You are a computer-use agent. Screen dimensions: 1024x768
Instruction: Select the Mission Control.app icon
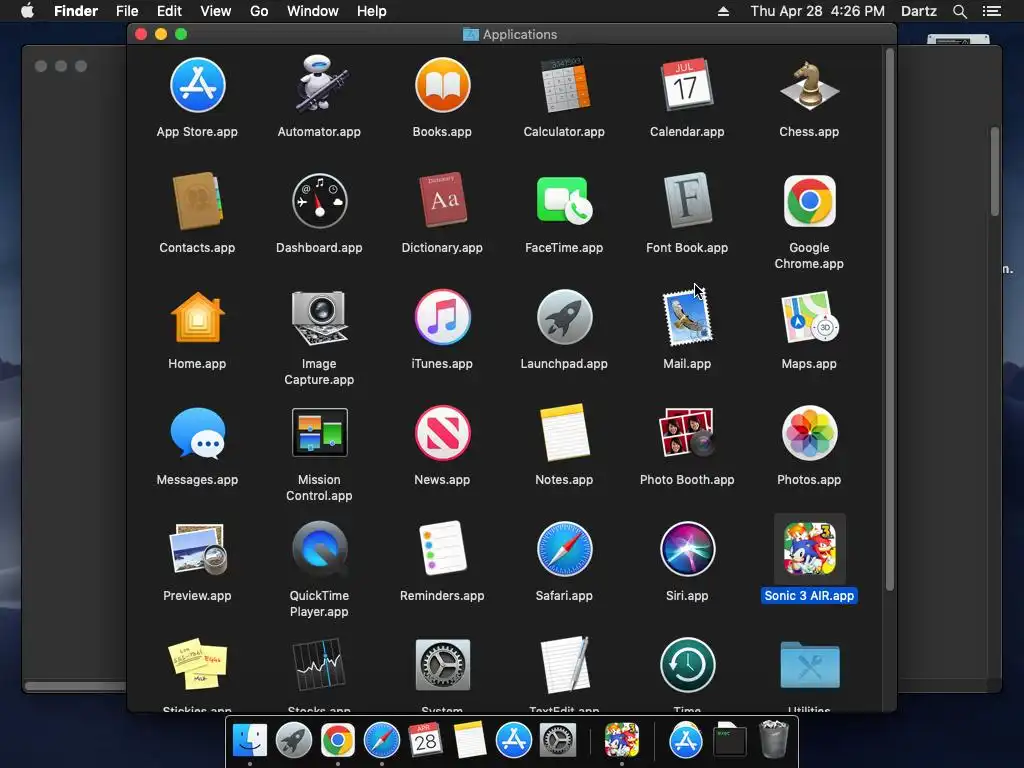pyautogui.click(x=319, y=433)
